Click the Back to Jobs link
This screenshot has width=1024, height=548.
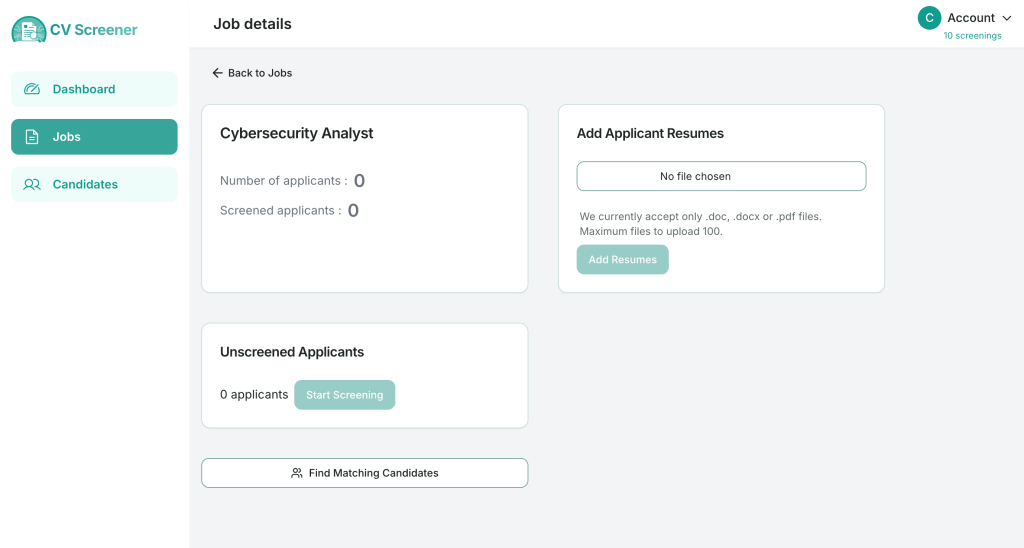[x=259, y=73]
